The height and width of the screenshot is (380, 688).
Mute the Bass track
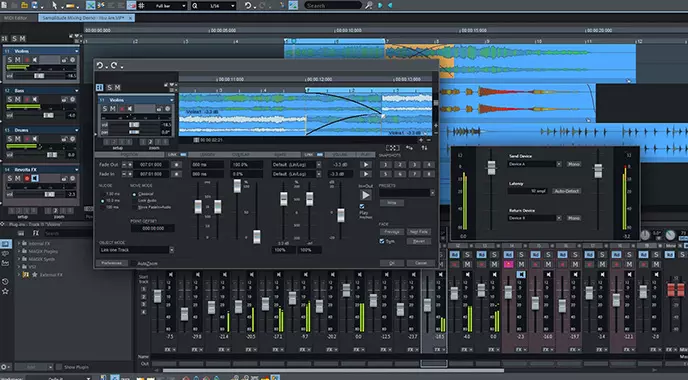(18, 99)
